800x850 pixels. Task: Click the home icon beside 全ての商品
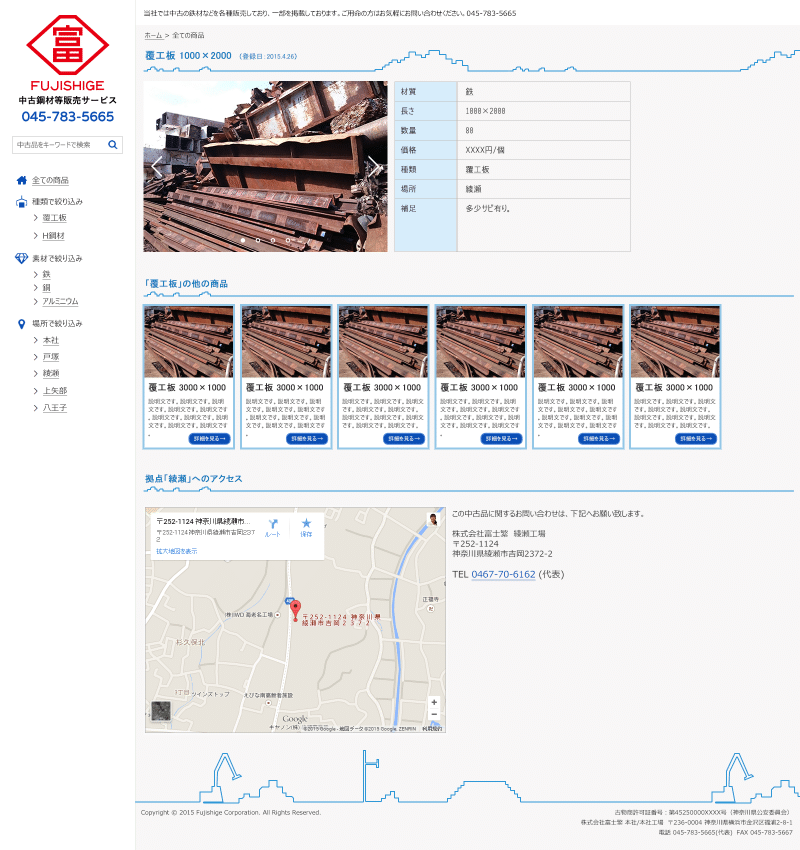click(22, 180)
